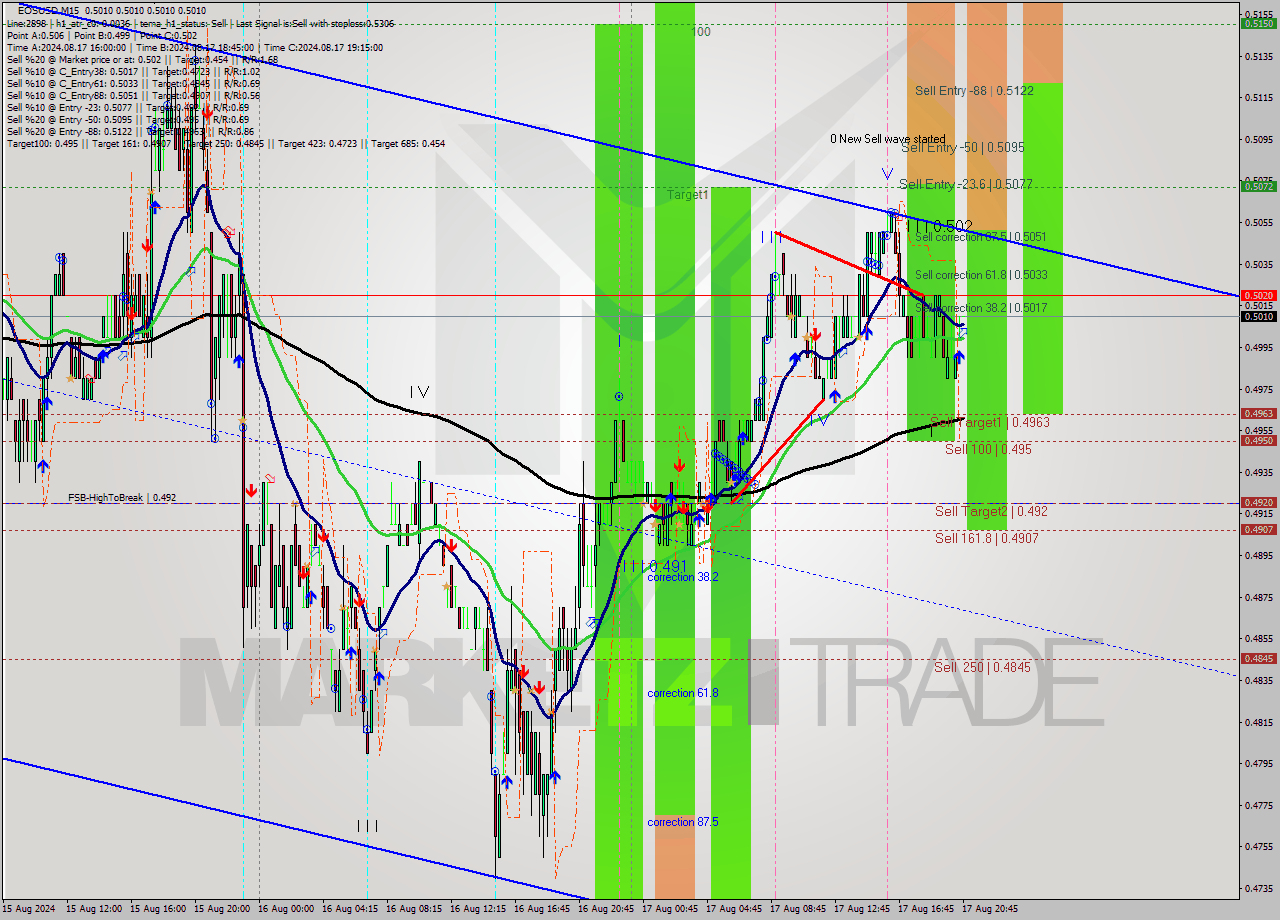Click the 'Sell correction 38.2 | 0.5017' label
The image size is (1280, 920).
[981, 308]
